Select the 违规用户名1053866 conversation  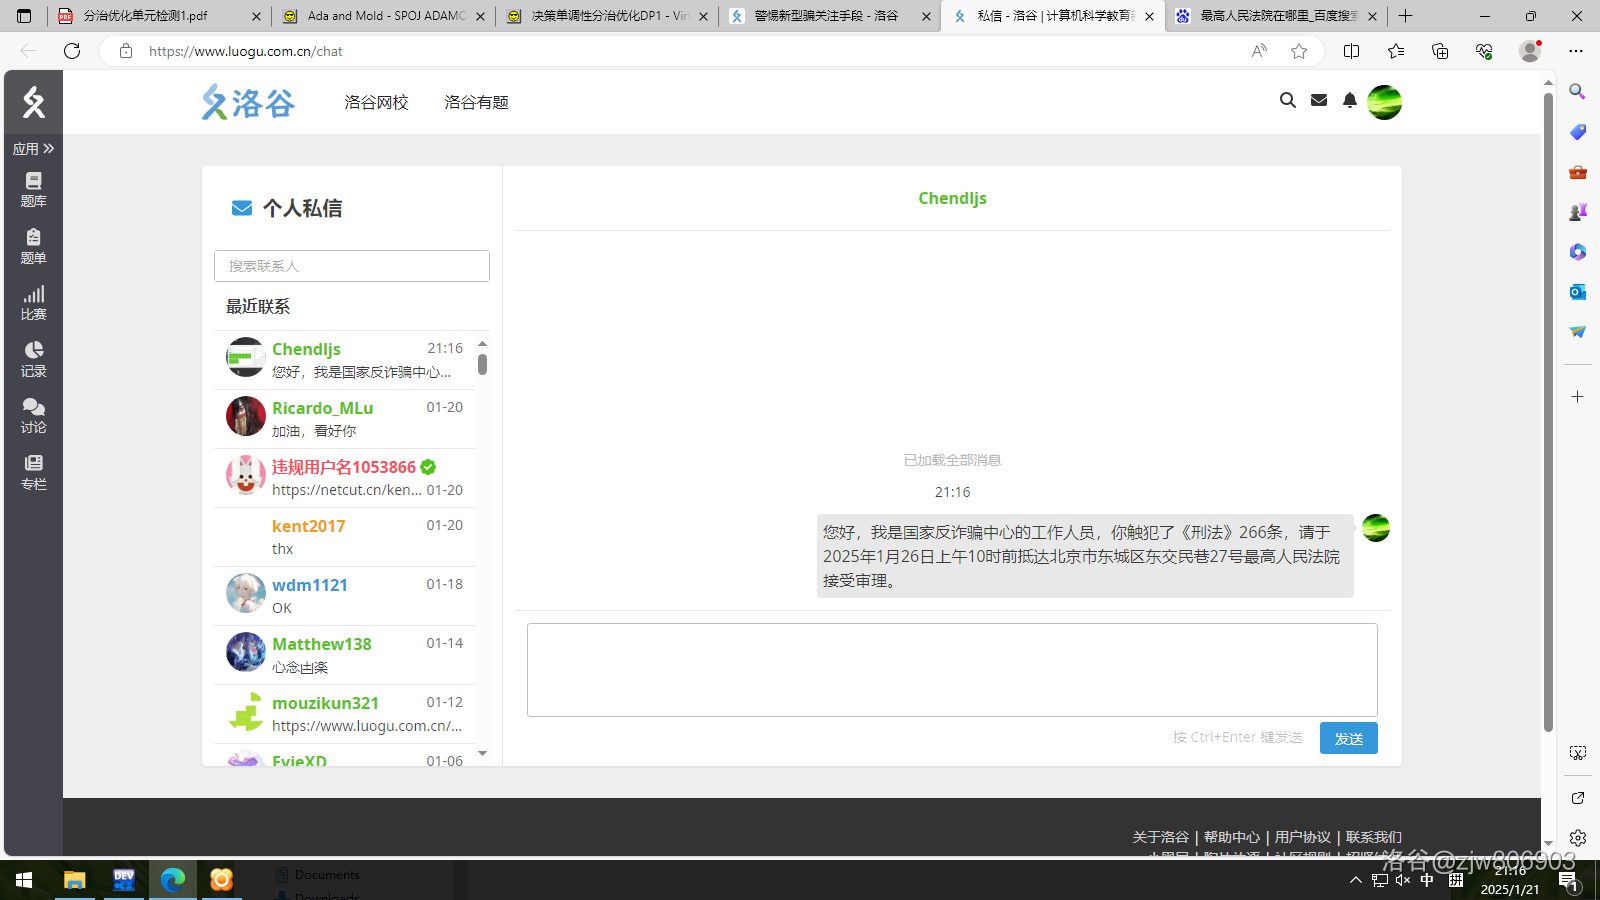[344, 478]
